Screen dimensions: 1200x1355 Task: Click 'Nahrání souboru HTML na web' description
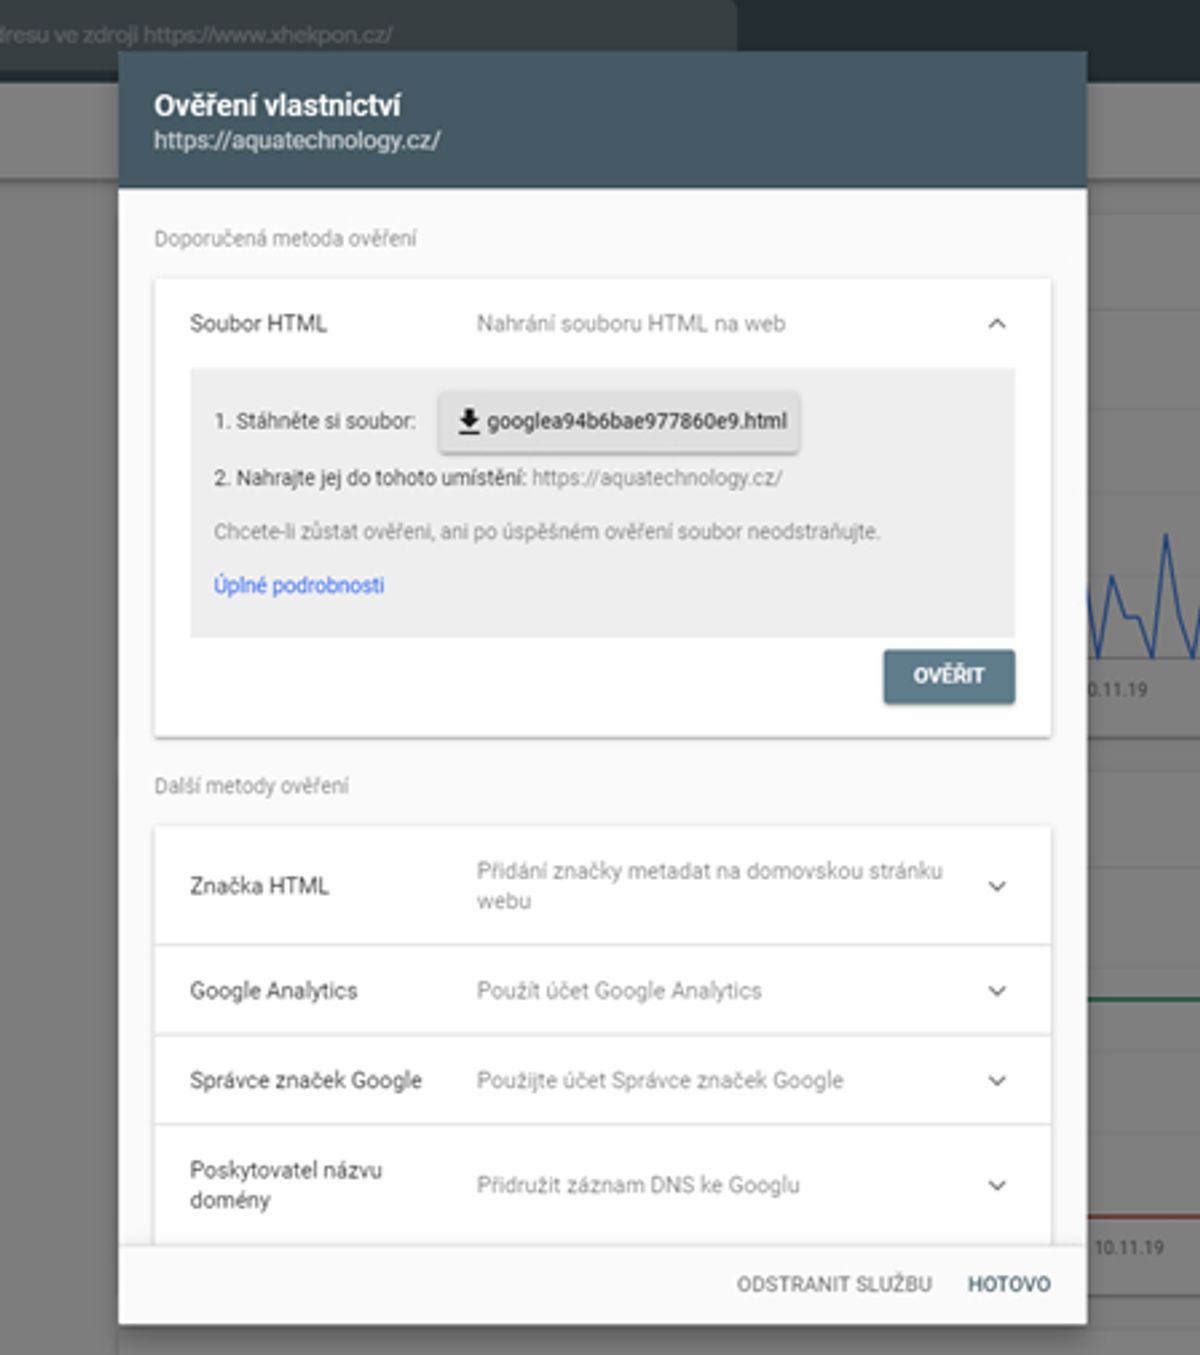[x=631, y=323]
